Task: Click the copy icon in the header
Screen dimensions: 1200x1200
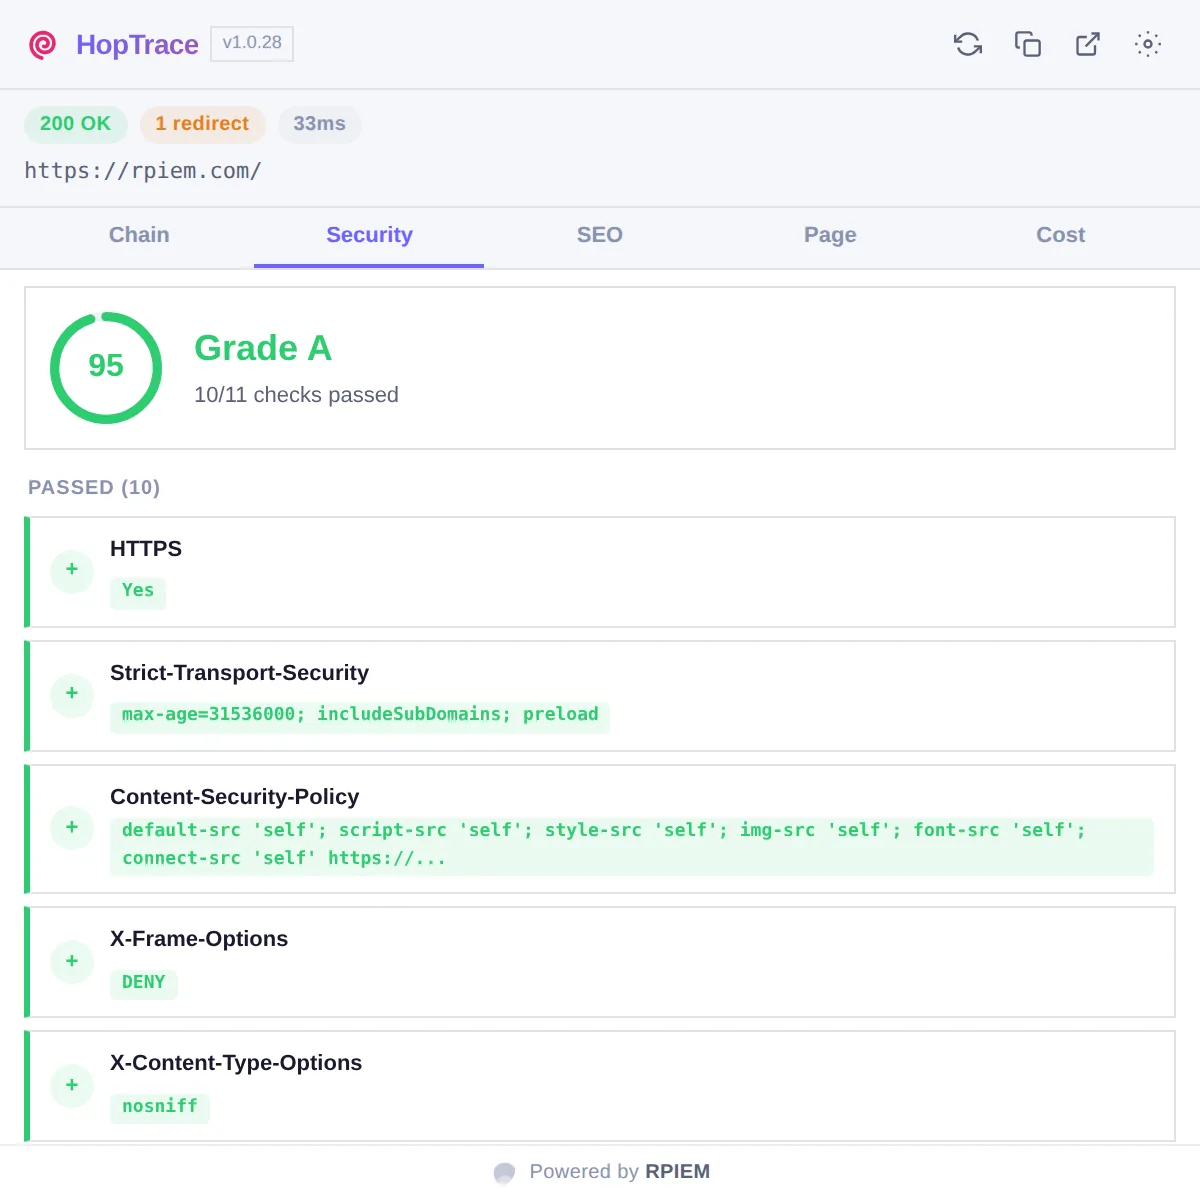Action: (x=1028, y=44)
